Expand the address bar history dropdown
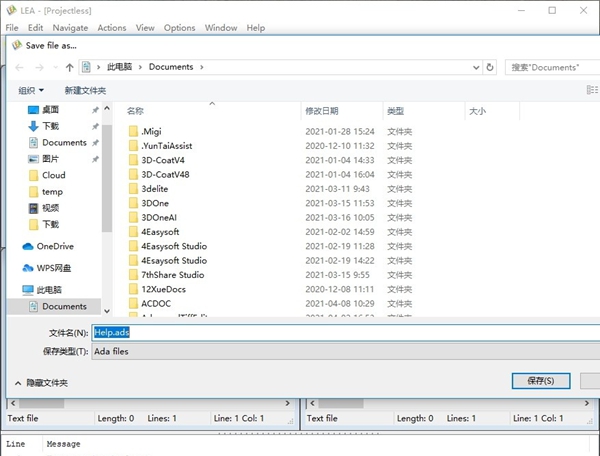The height and width of the screenshot is (456, 600). (x=476, y=68)
